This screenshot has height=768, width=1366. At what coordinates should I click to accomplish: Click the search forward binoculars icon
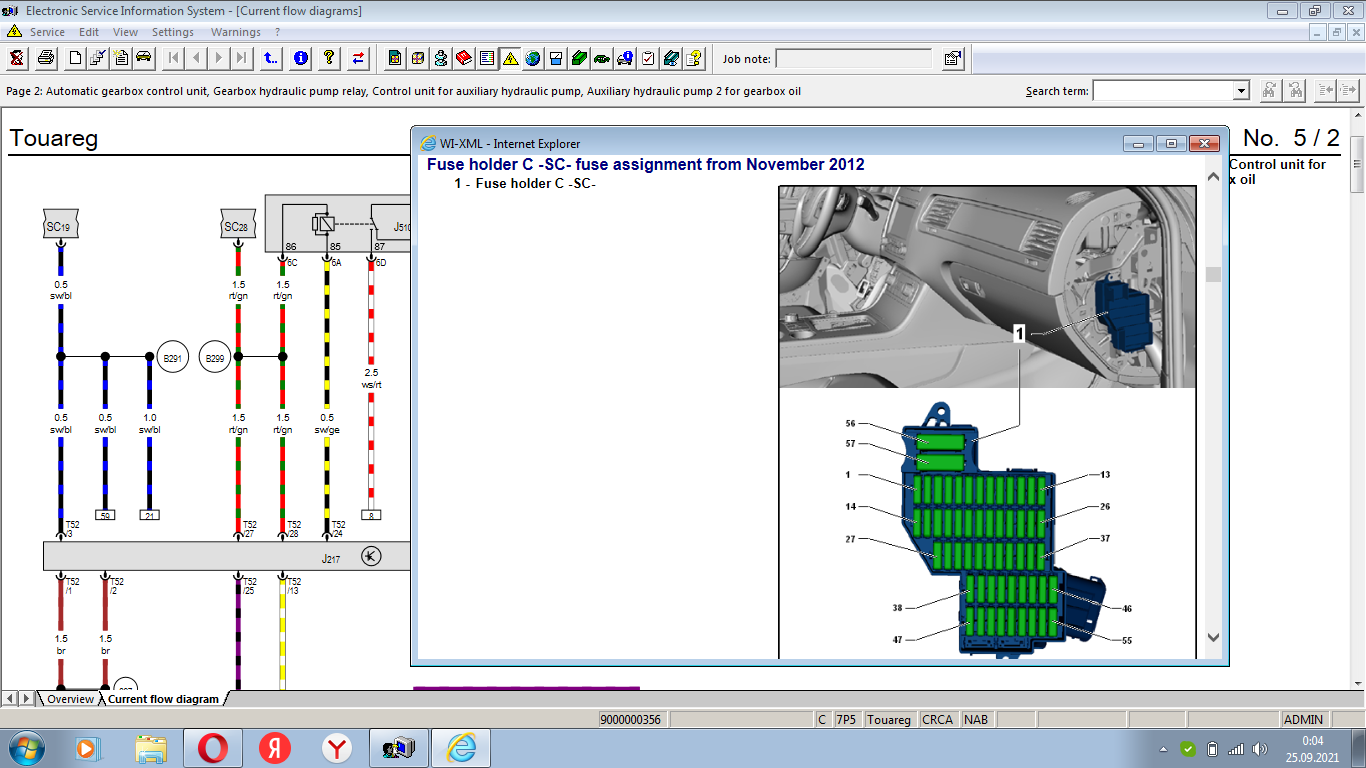click(1269, 90)
